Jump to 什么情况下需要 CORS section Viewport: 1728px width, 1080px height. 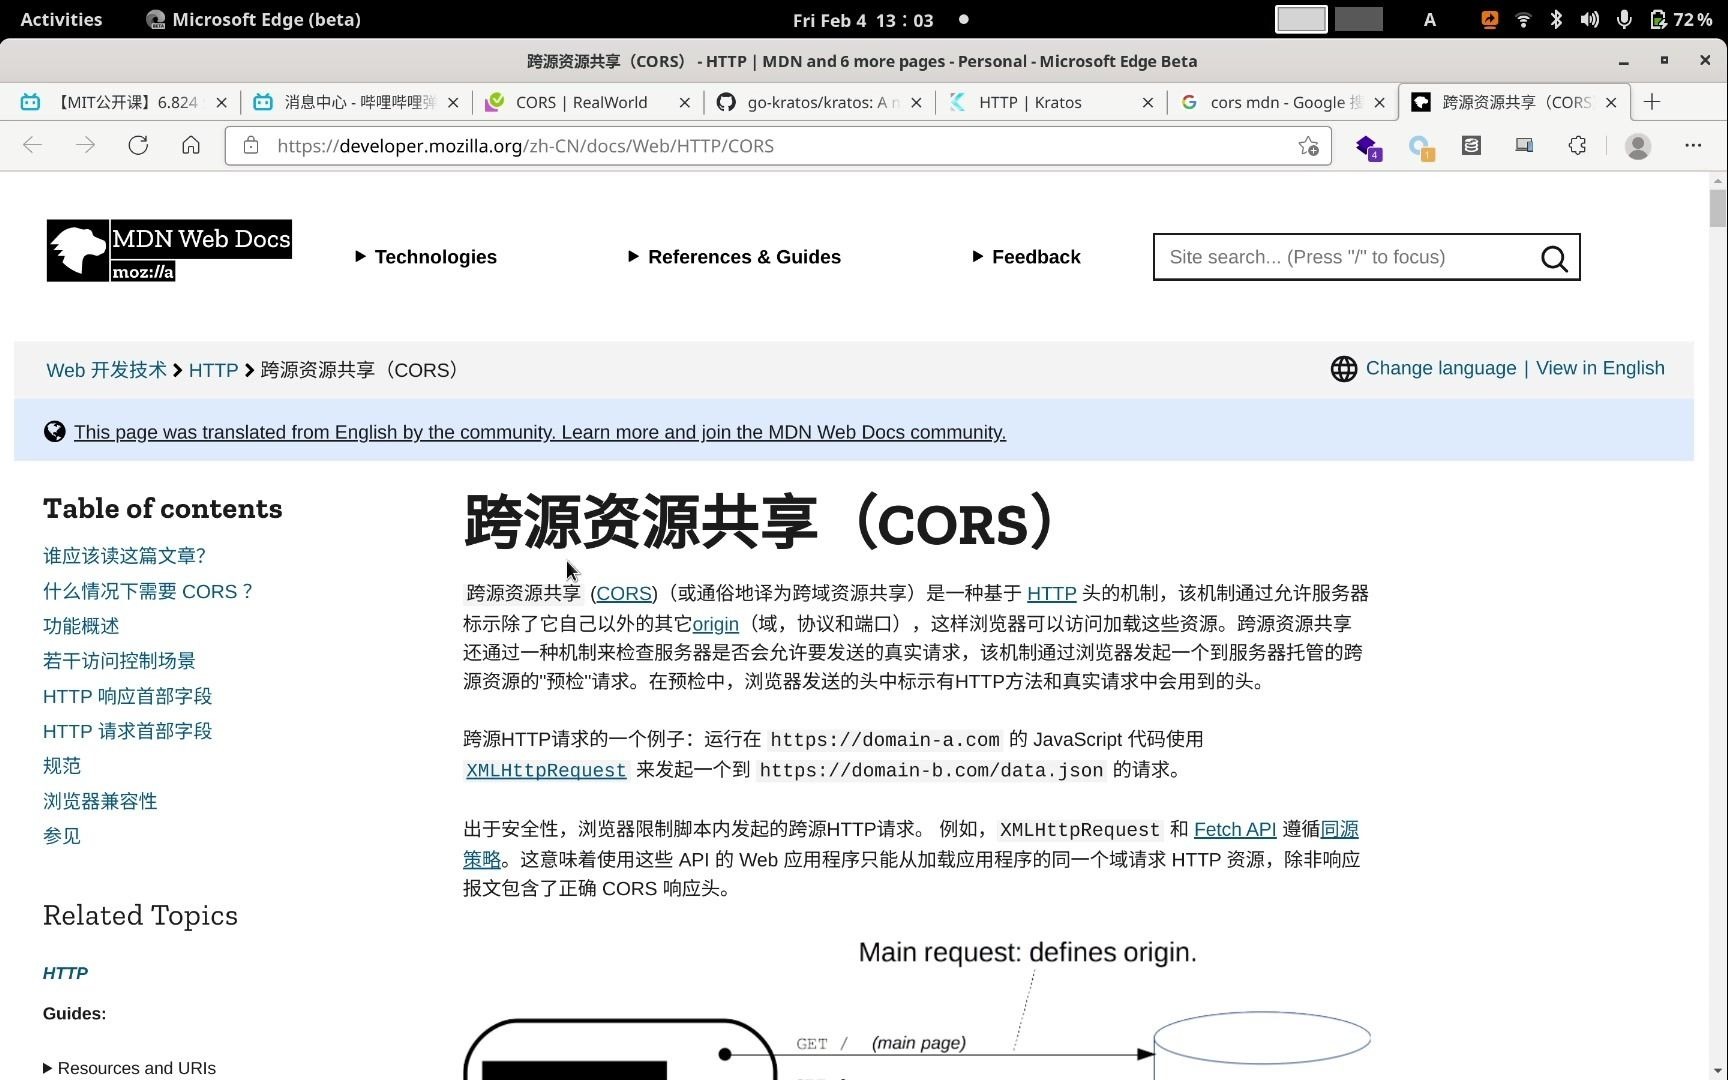[x=147, y=591]
